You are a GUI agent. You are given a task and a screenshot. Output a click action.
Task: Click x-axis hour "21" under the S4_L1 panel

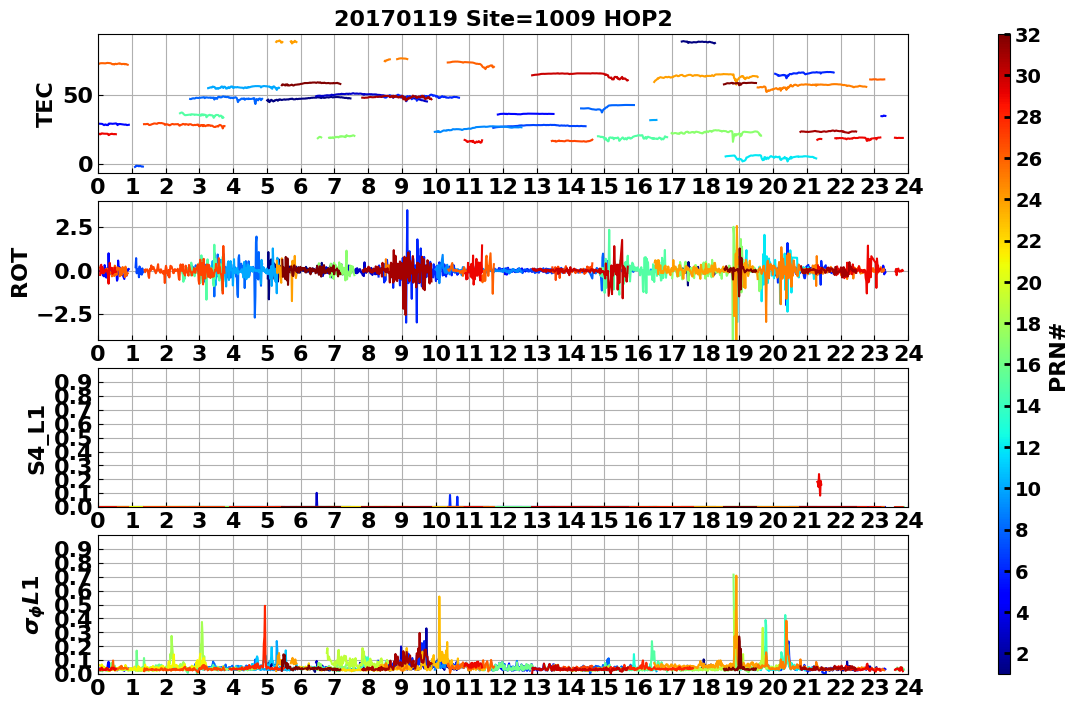(x=806, y=520)
